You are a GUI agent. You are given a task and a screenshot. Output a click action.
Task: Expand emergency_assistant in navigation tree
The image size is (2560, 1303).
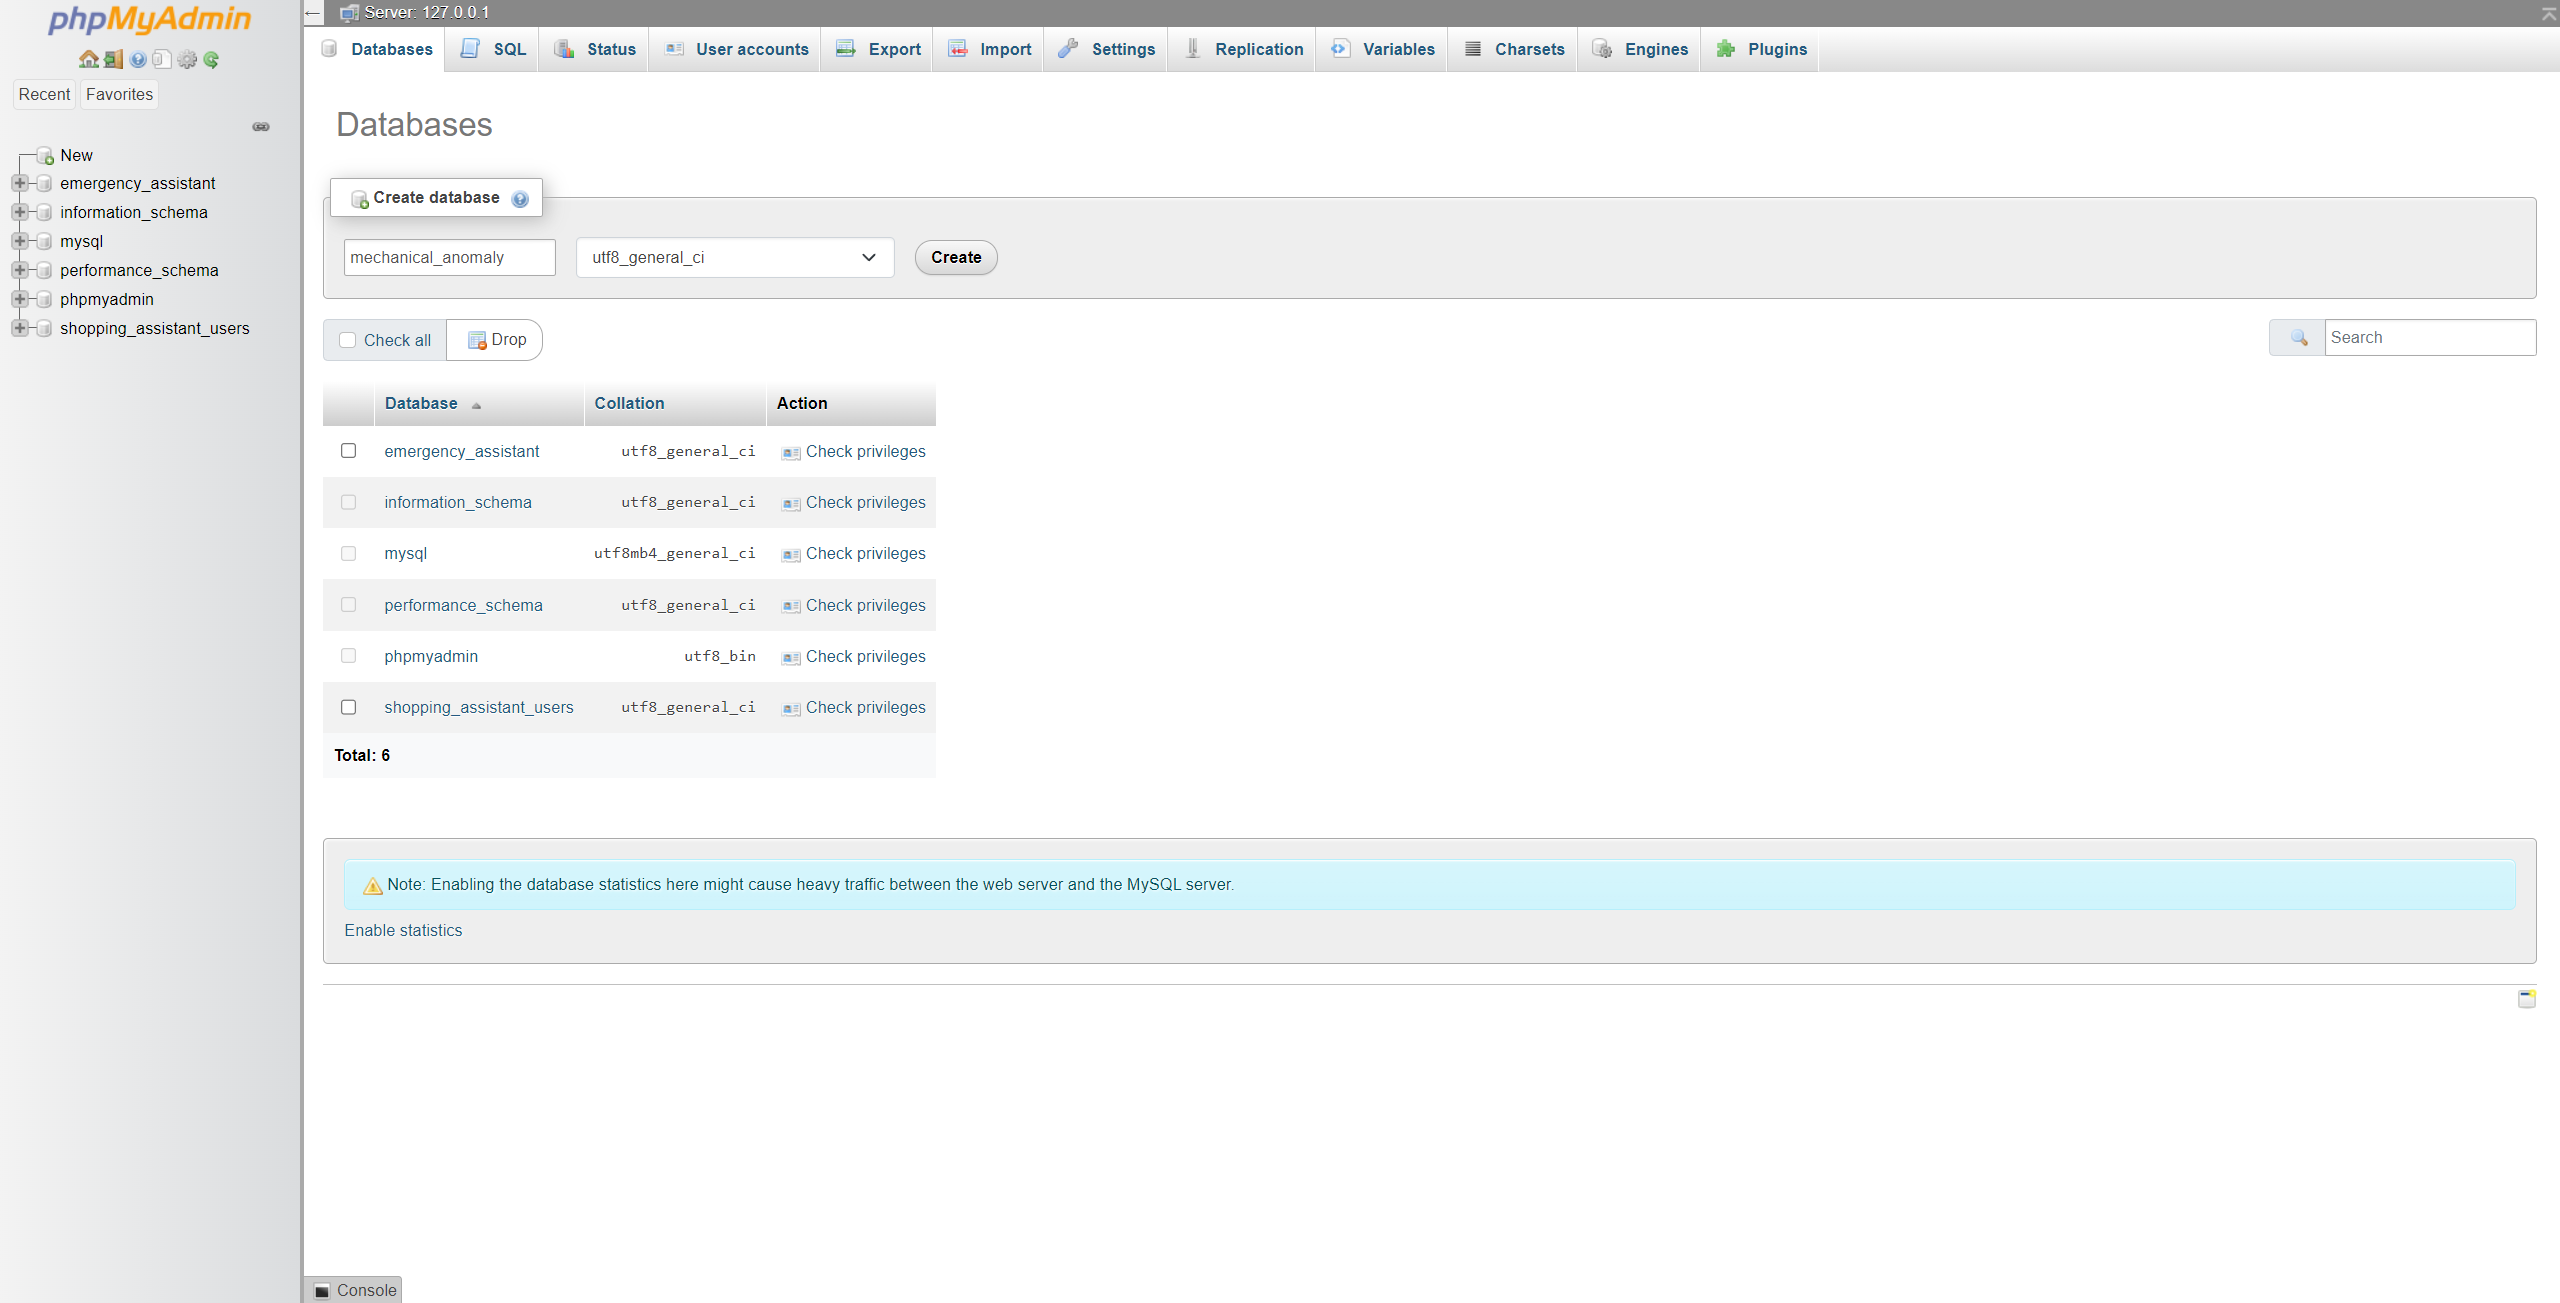click(x=19, y=183)
